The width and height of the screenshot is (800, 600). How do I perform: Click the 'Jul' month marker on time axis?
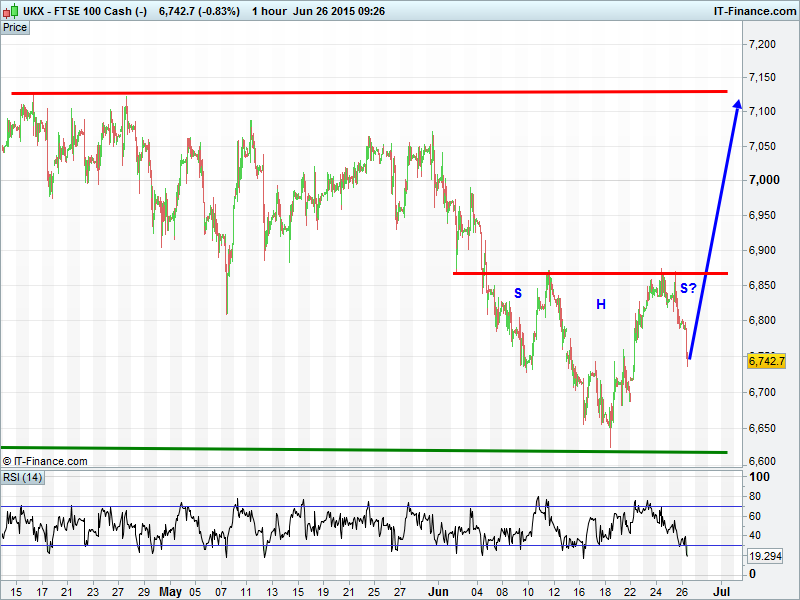pos(720,590)
